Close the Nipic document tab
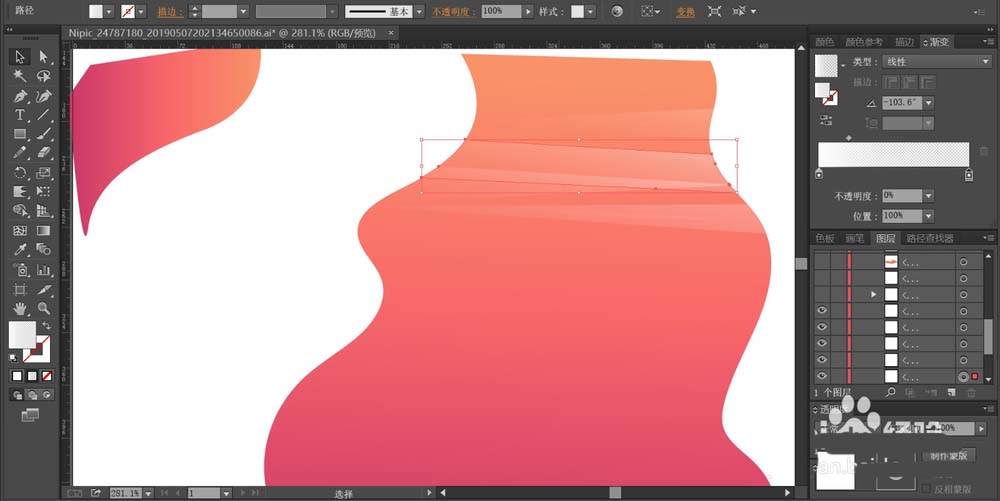The width and height of the screenshot is (1000, 501). pos(391,33)
